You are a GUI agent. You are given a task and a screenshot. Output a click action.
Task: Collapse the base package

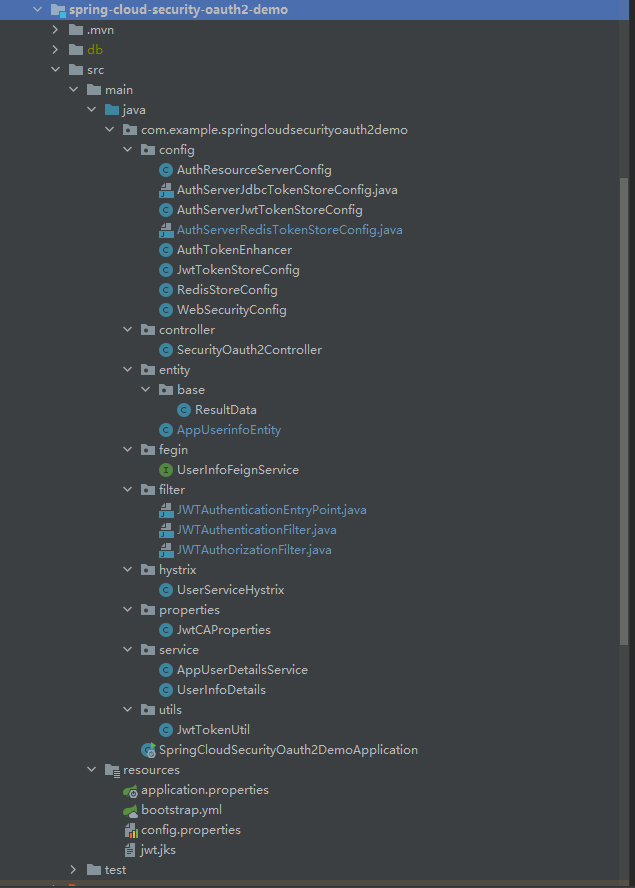click(146, 390)
